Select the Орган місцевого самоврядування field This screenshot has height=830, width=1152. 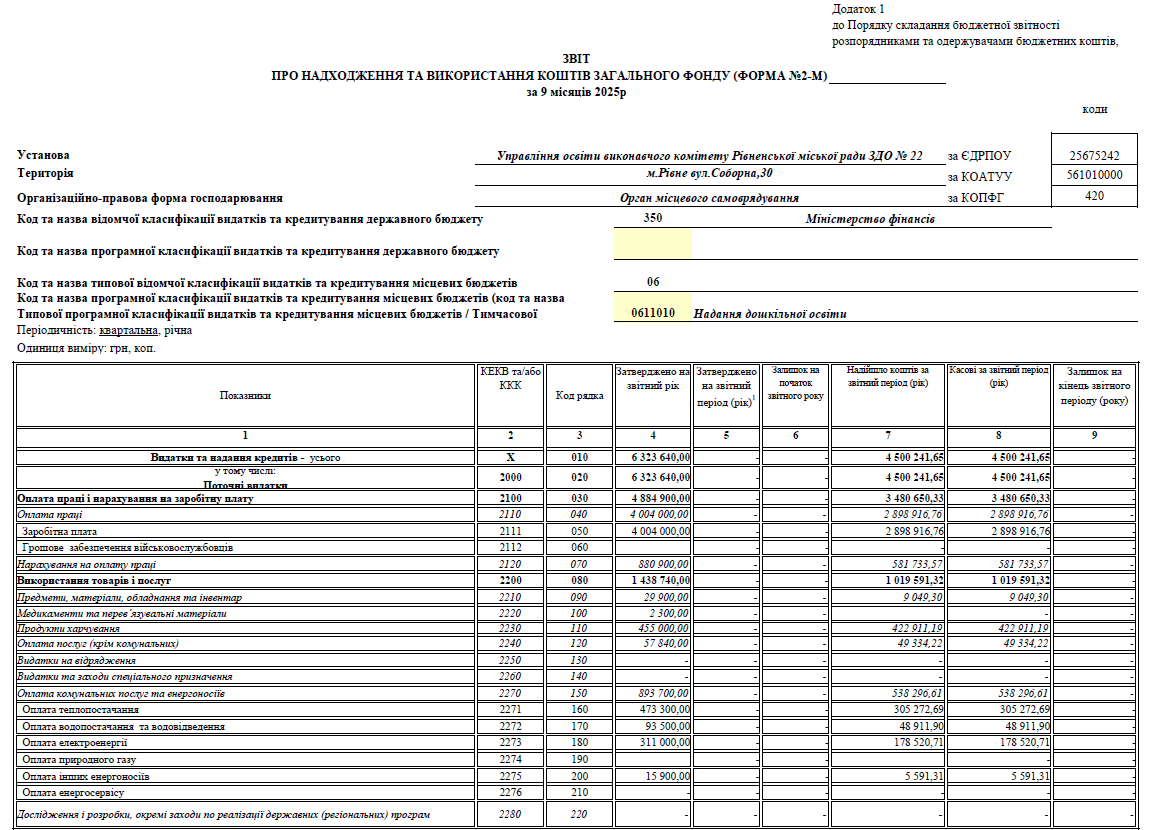pyautogui.click(x=709, y=198)
